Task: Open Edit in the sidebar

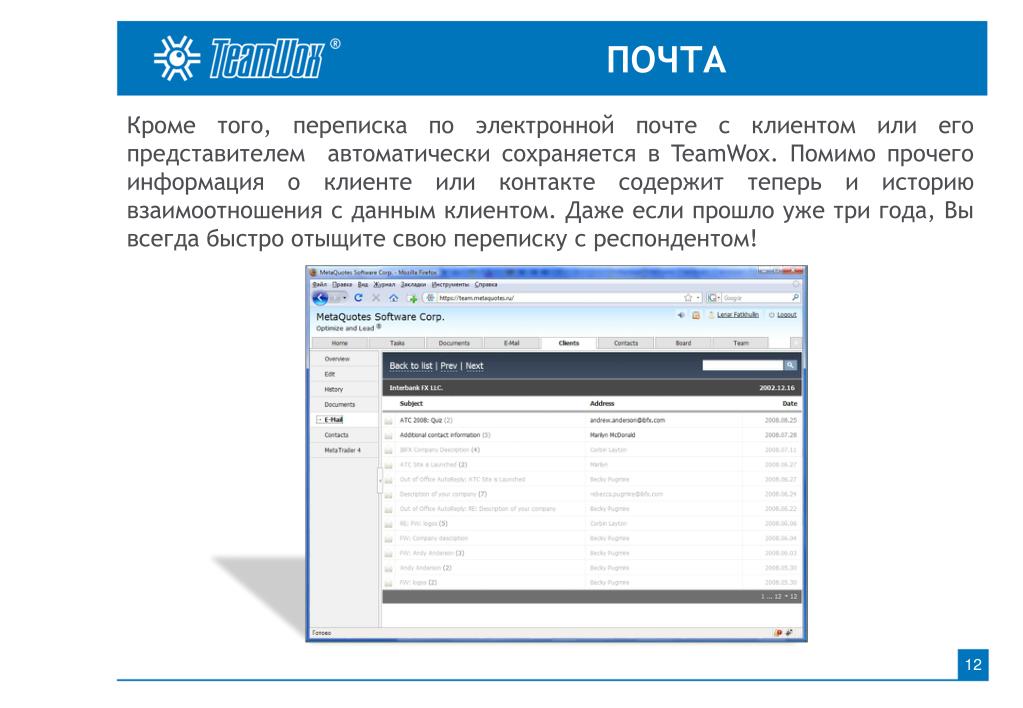Action: (329, 375)
